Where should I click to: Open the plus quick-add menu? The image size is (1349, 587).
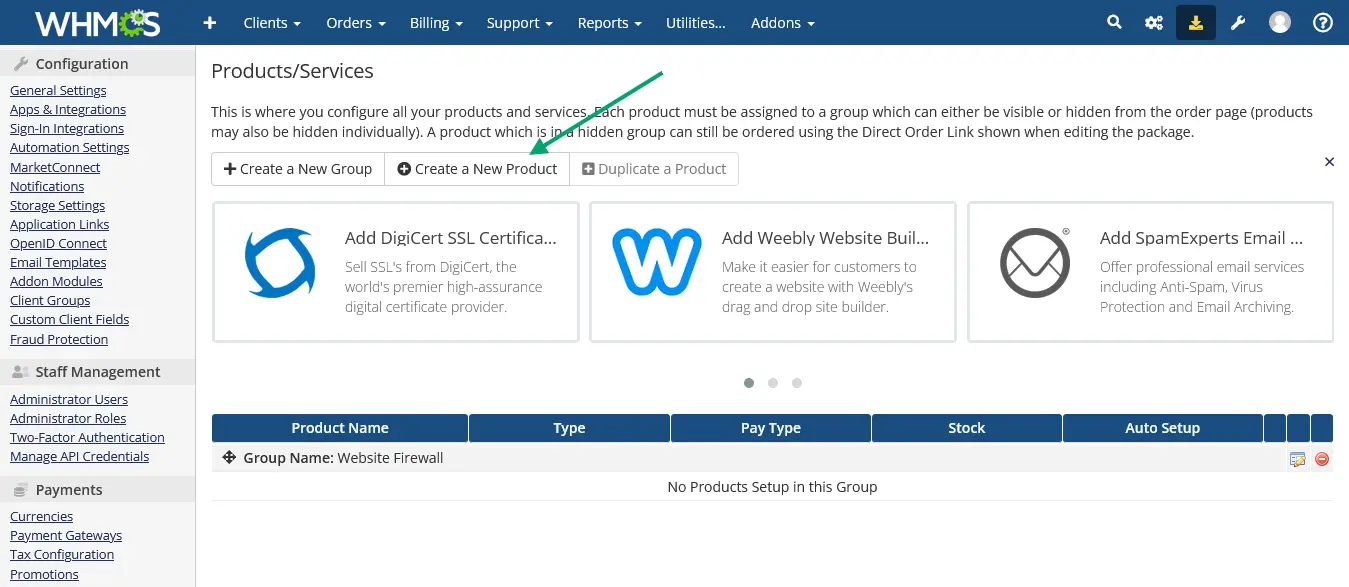[x=210, y=22]
